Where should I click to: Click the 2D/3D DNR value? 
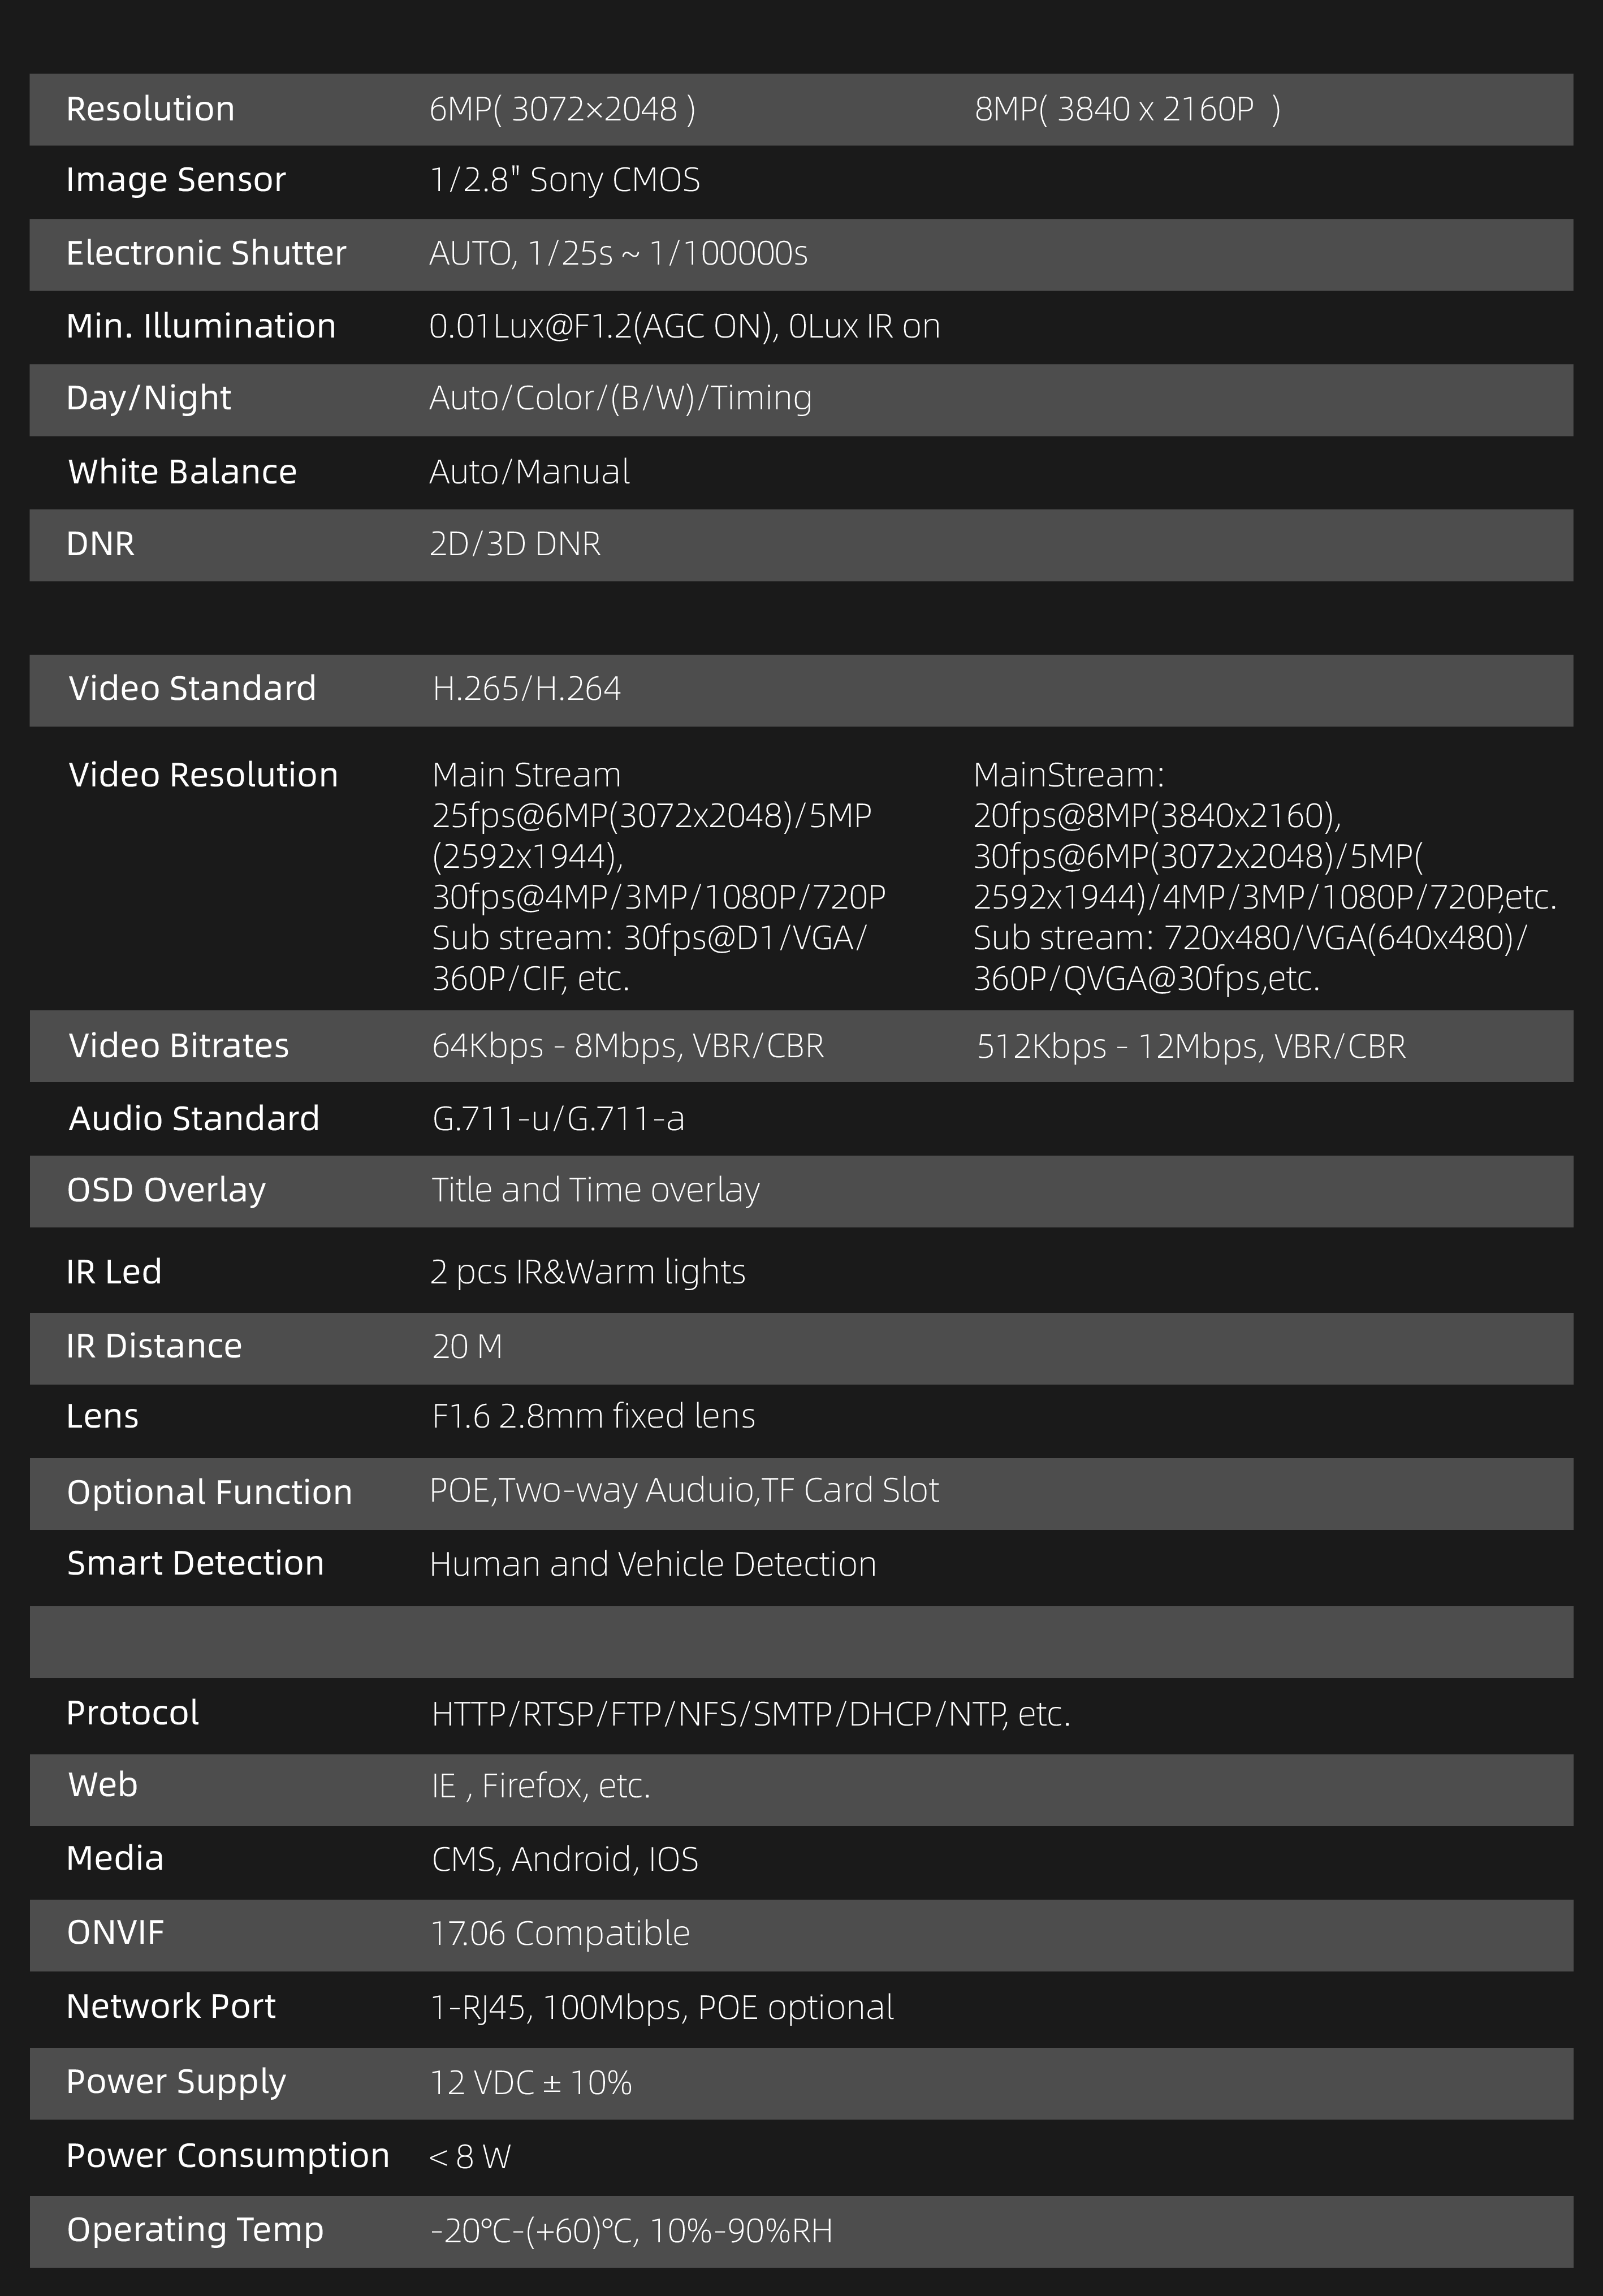(515, 544)
